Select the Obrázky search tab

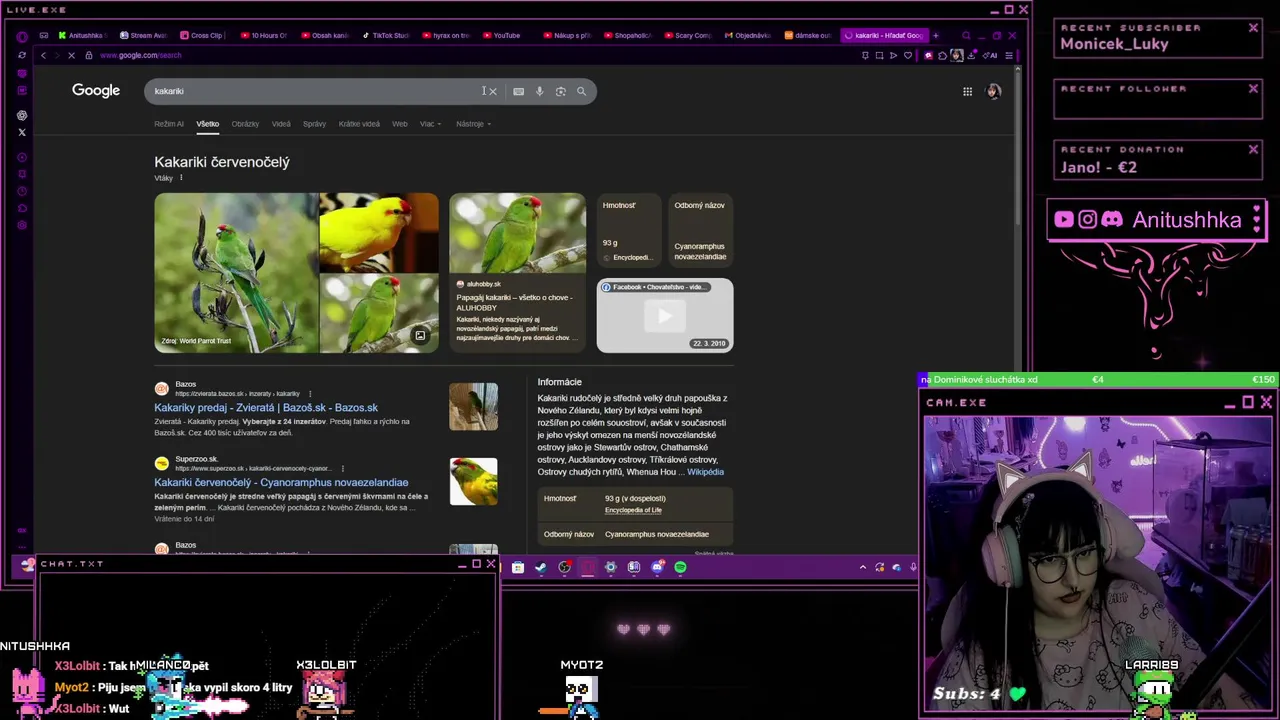tap(245, 124)
